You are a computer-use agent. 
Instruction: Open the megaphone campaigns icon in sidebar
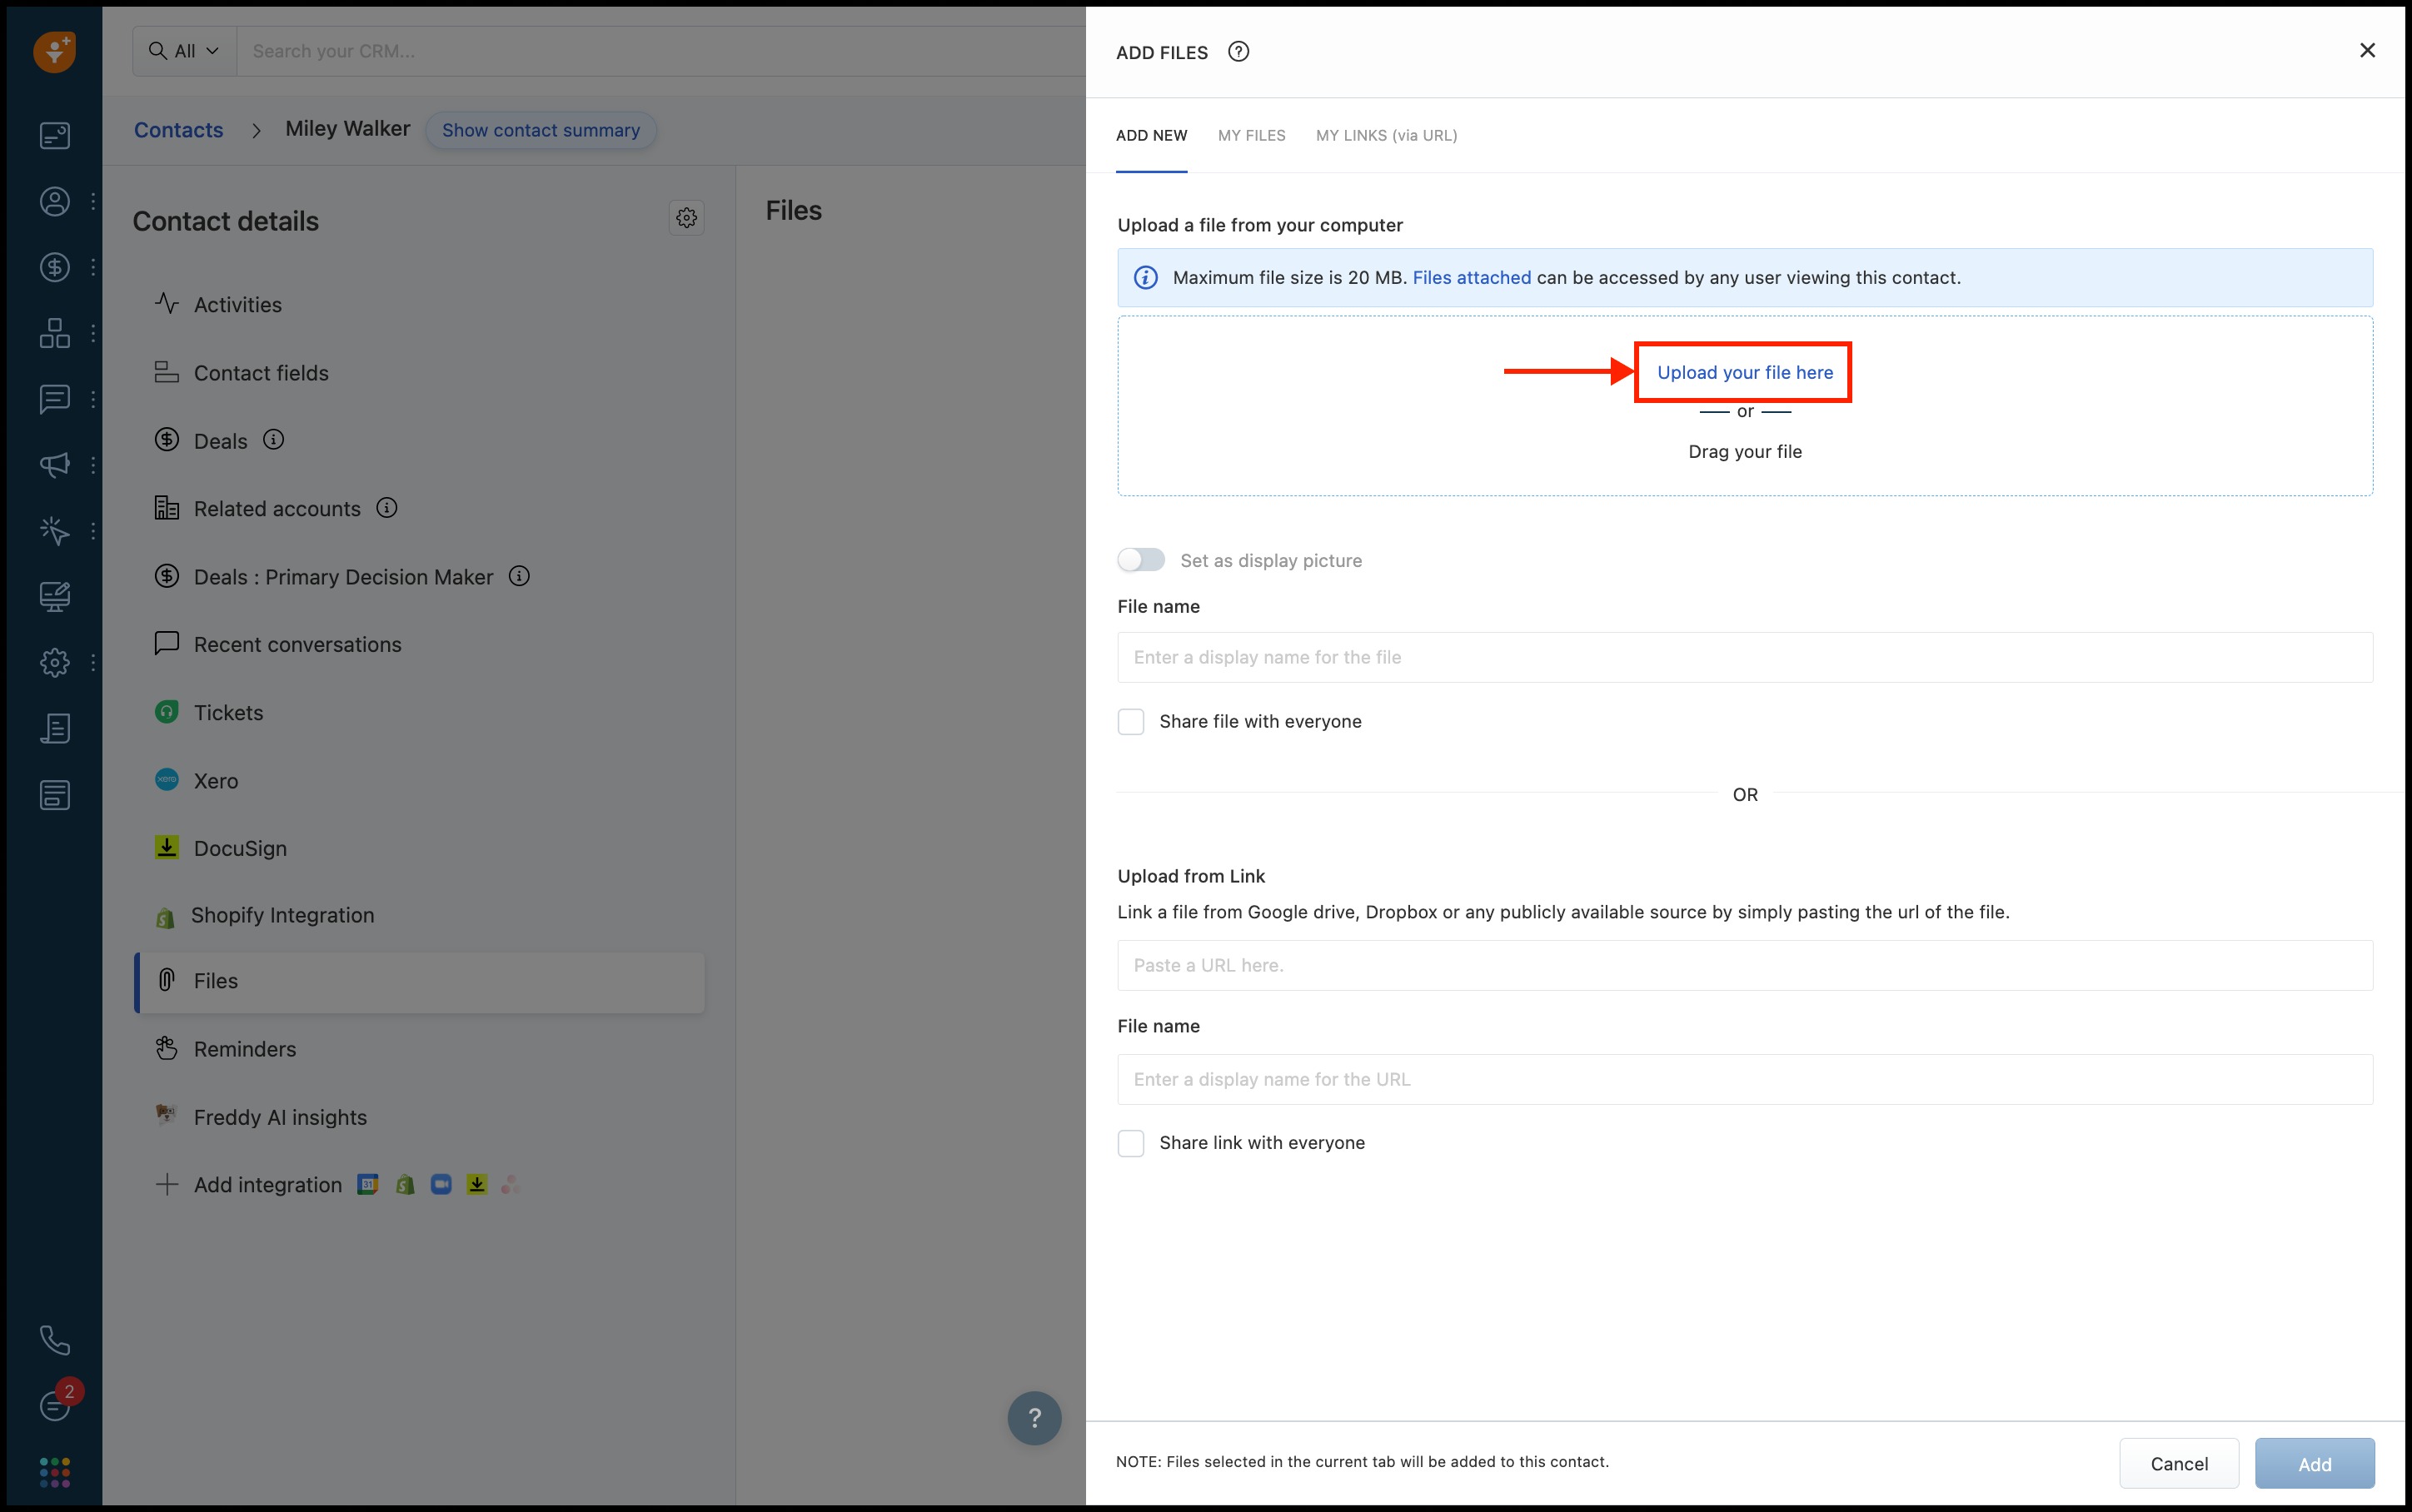(54, 465)
